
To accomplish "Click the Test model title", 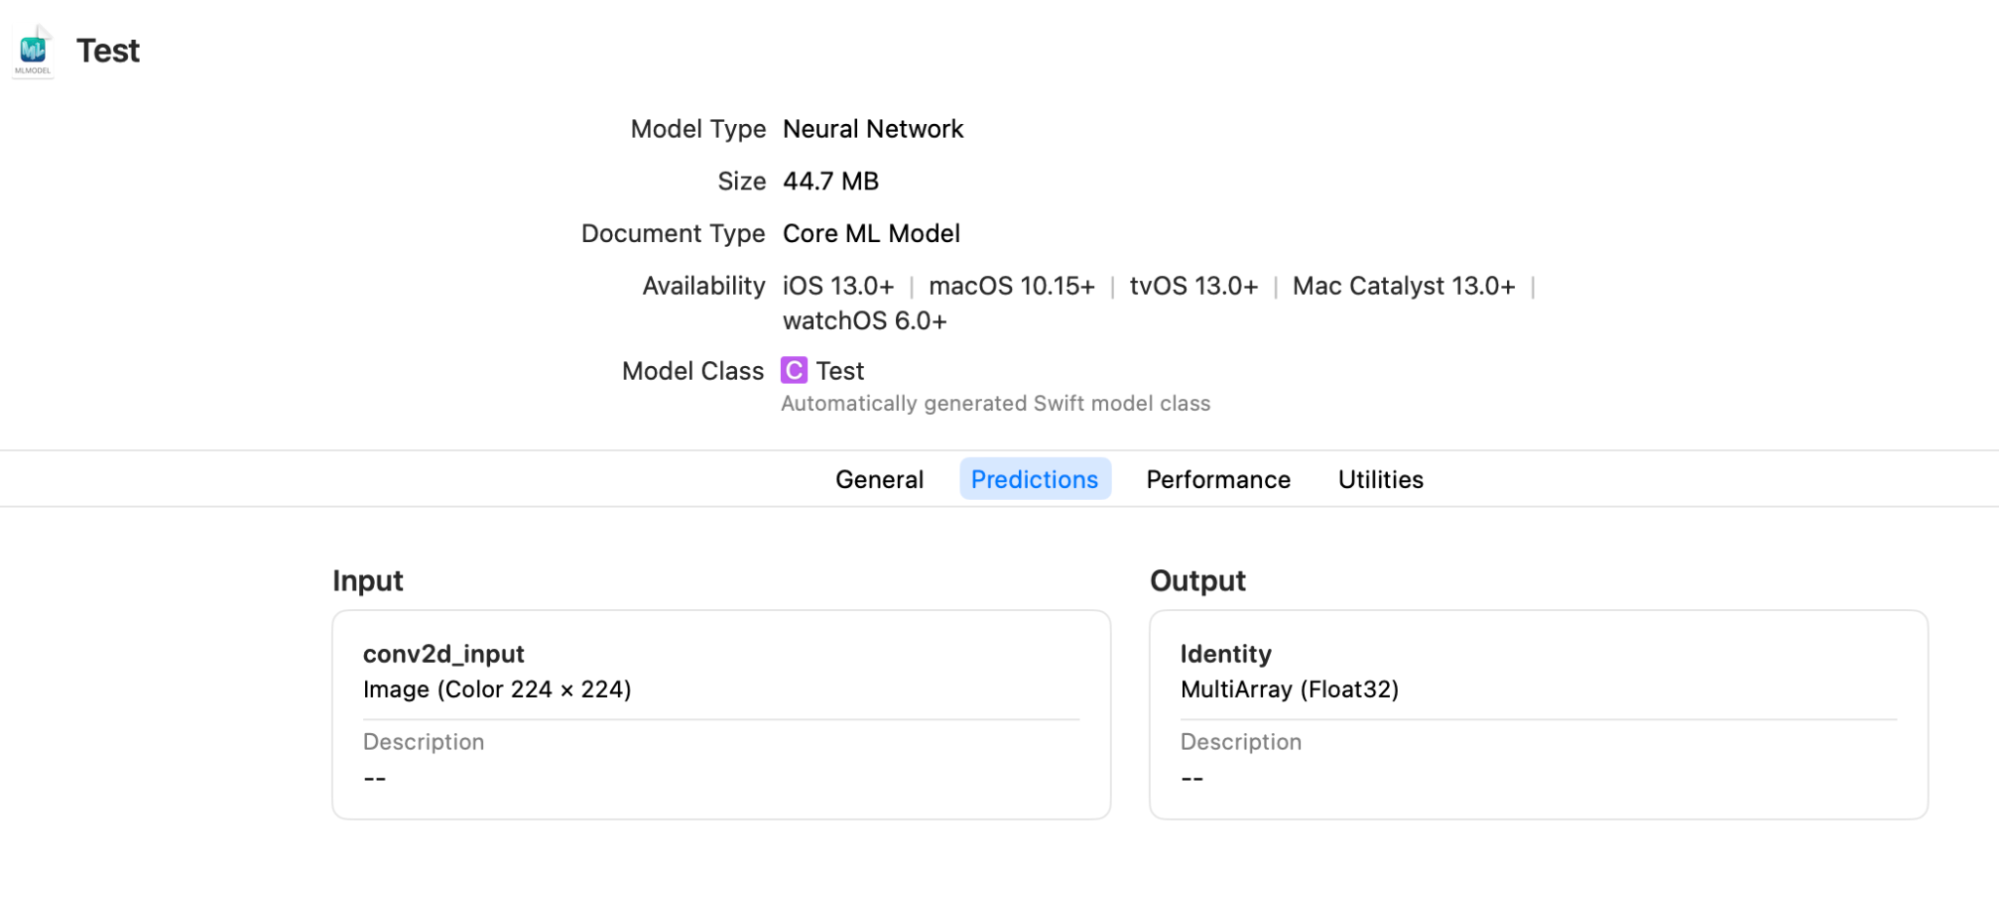I will tap(108, 51).
